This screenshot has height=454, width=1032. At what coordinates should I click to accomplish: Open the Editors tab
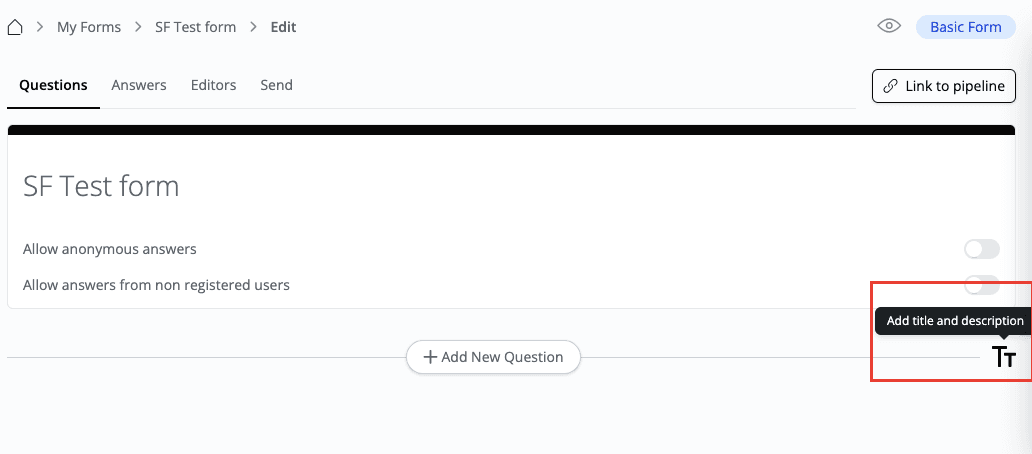pos(213,85)
